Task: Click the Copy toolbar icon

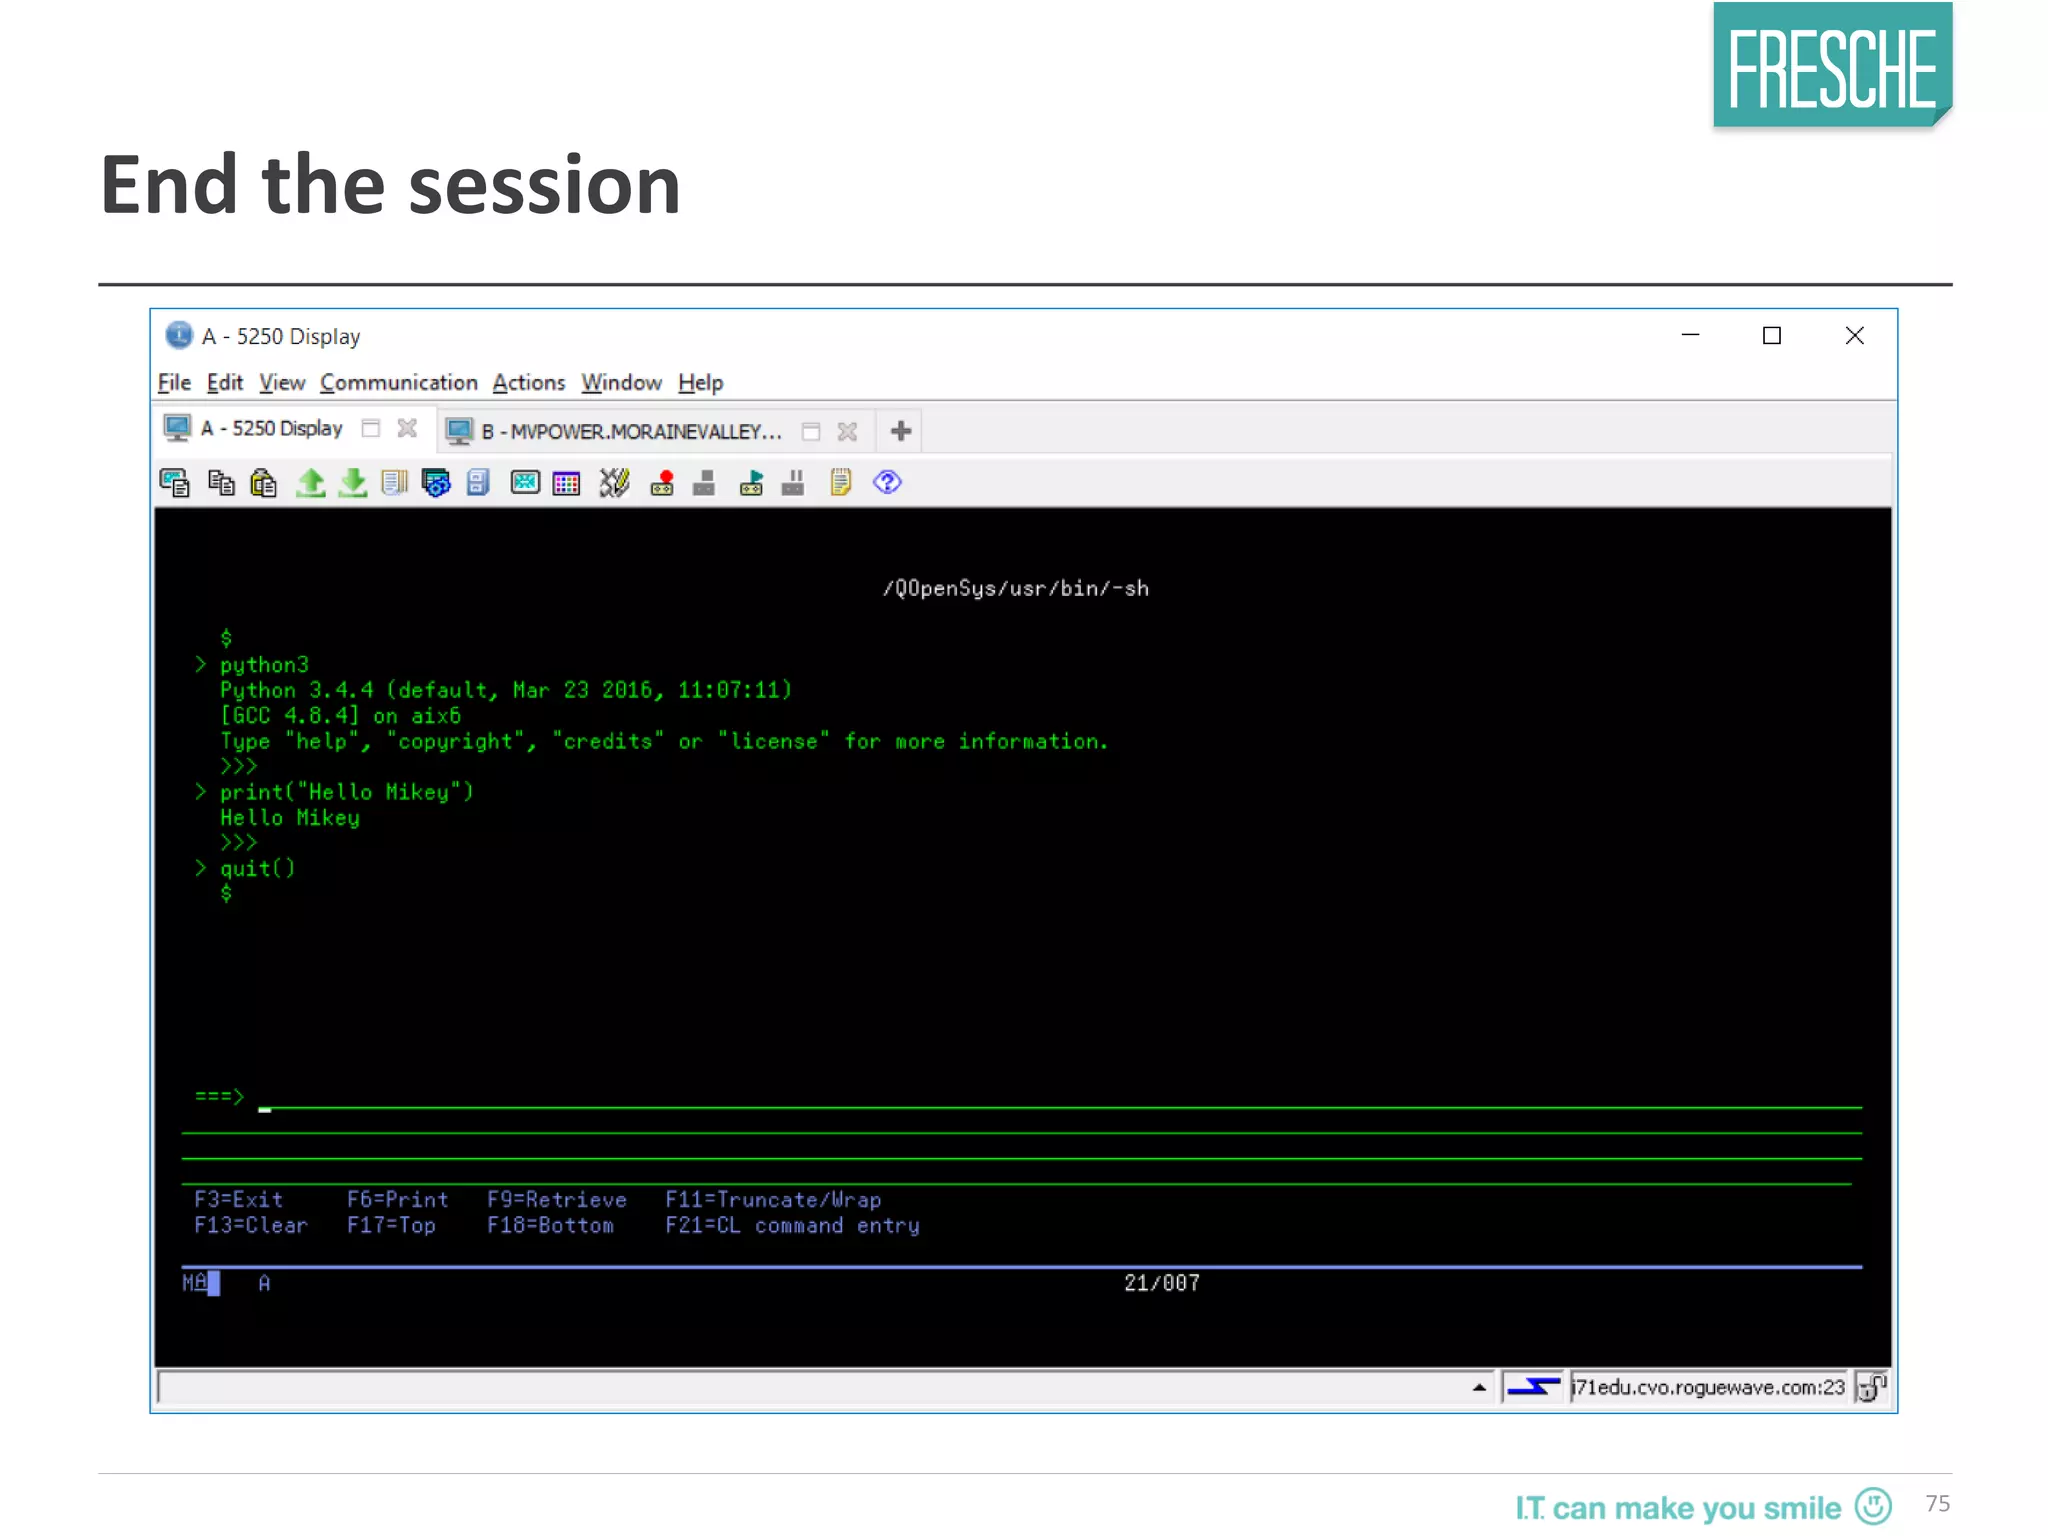Action: pyautogui.click(x=221, y=483)
